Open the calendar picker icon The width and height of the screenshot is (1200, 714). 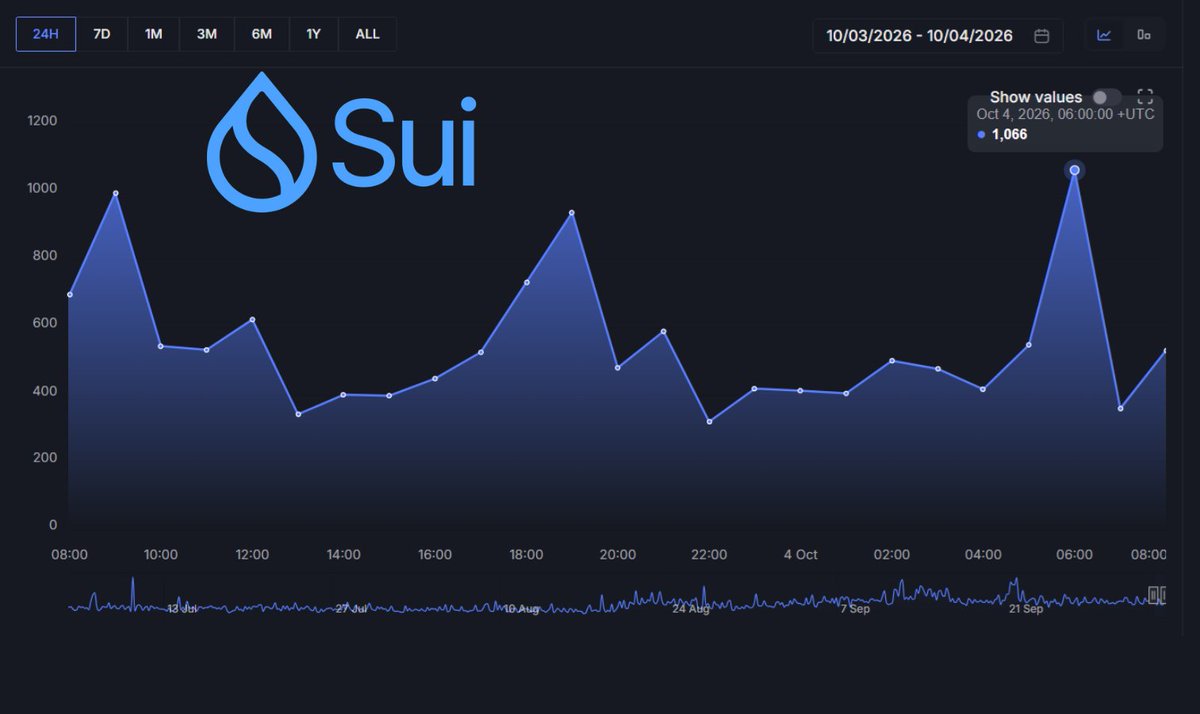[1041, 36]
